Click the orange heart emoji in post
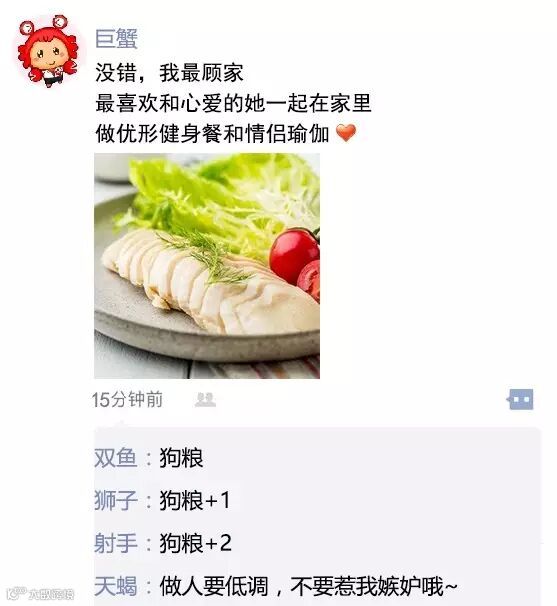 click(346, 133)
